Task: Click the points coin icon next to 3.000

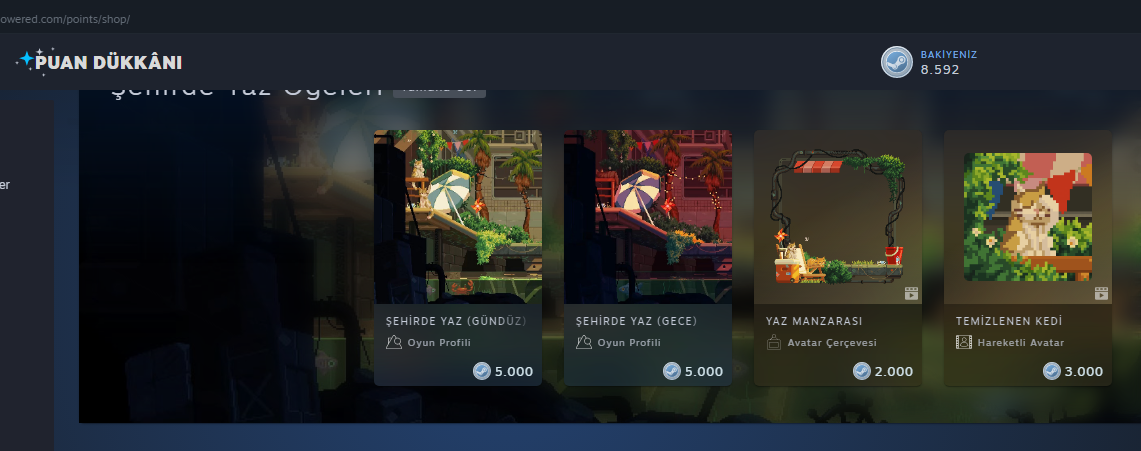Action: 1051,371
